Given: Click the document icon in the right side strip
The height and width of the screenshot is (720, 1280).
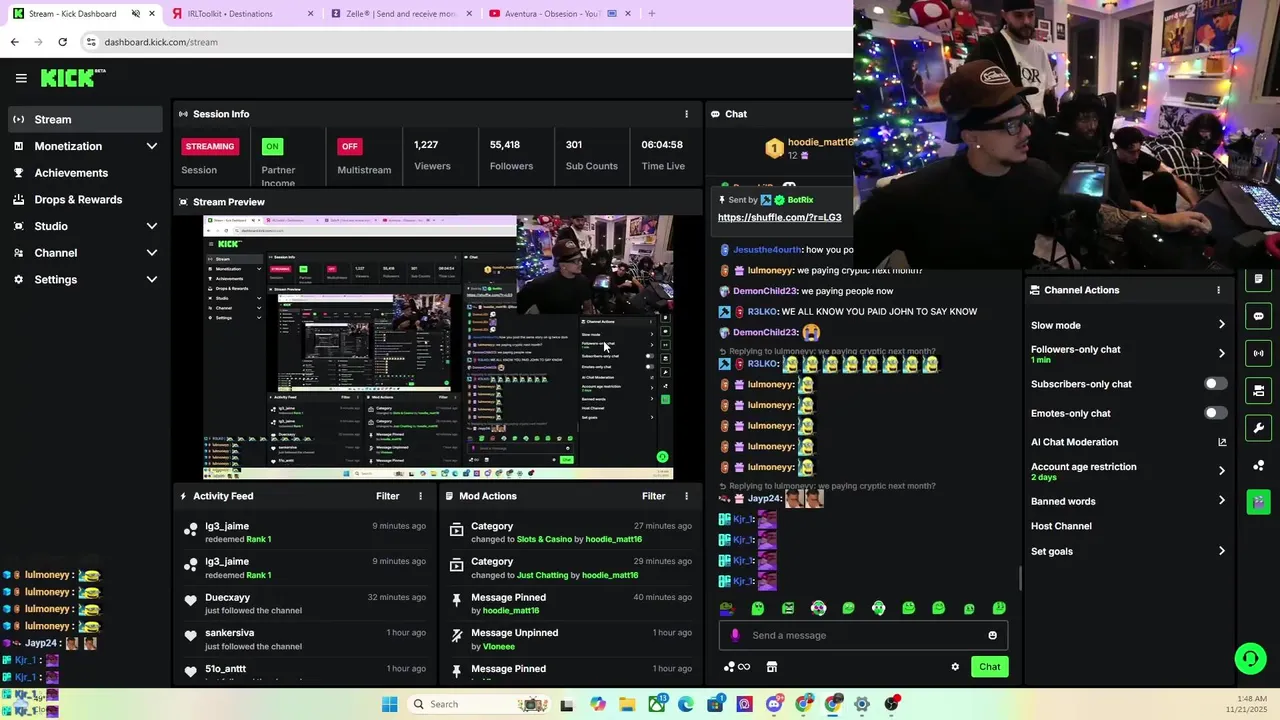Looking at the screenshot, I should pyautogui.click(x=1258, y=279).
